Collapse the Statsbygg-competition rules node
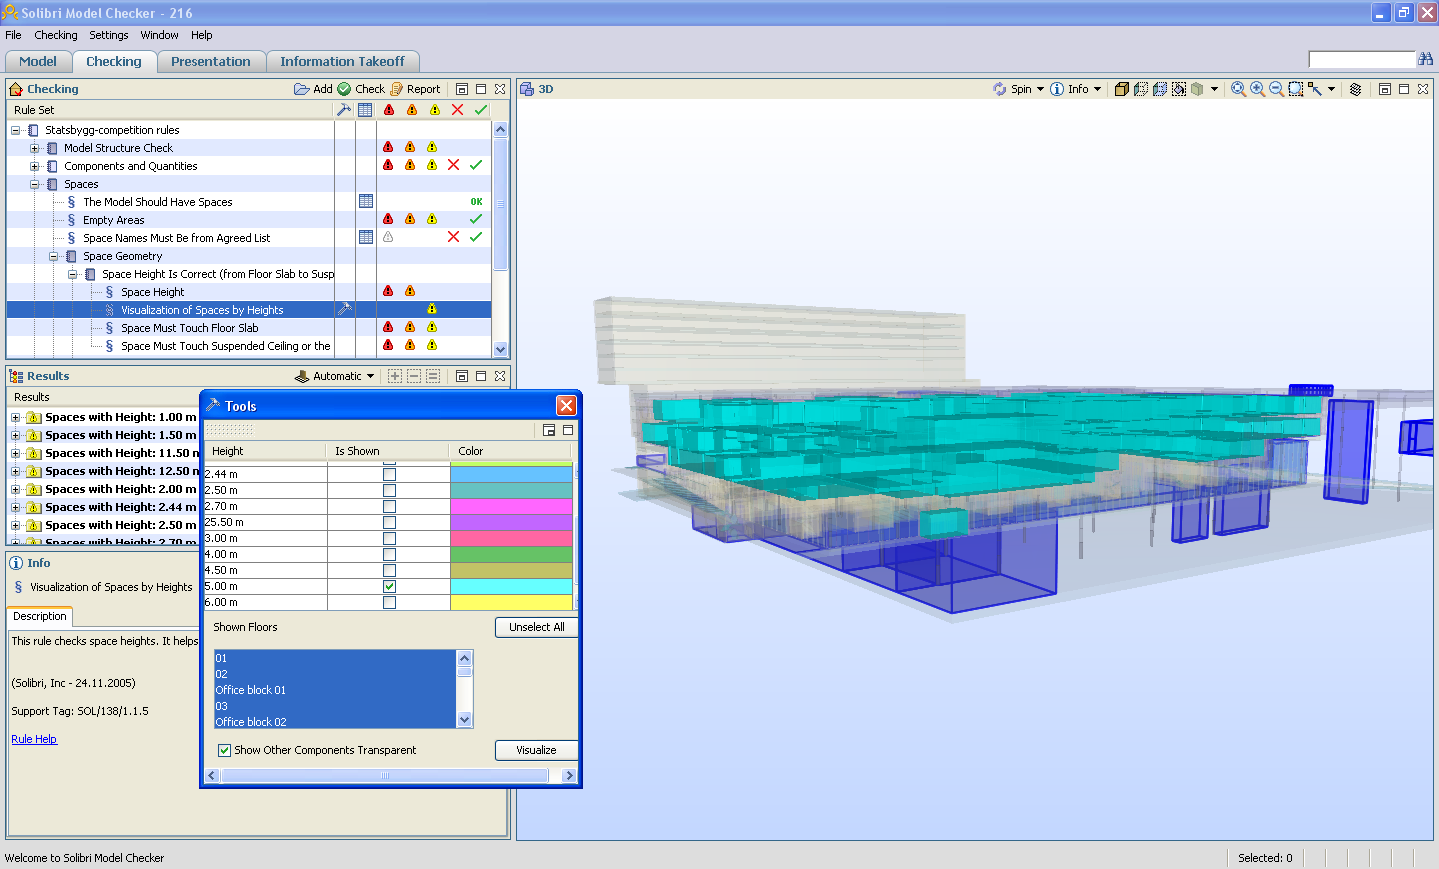1439x869 pixels. pos(16,130)
